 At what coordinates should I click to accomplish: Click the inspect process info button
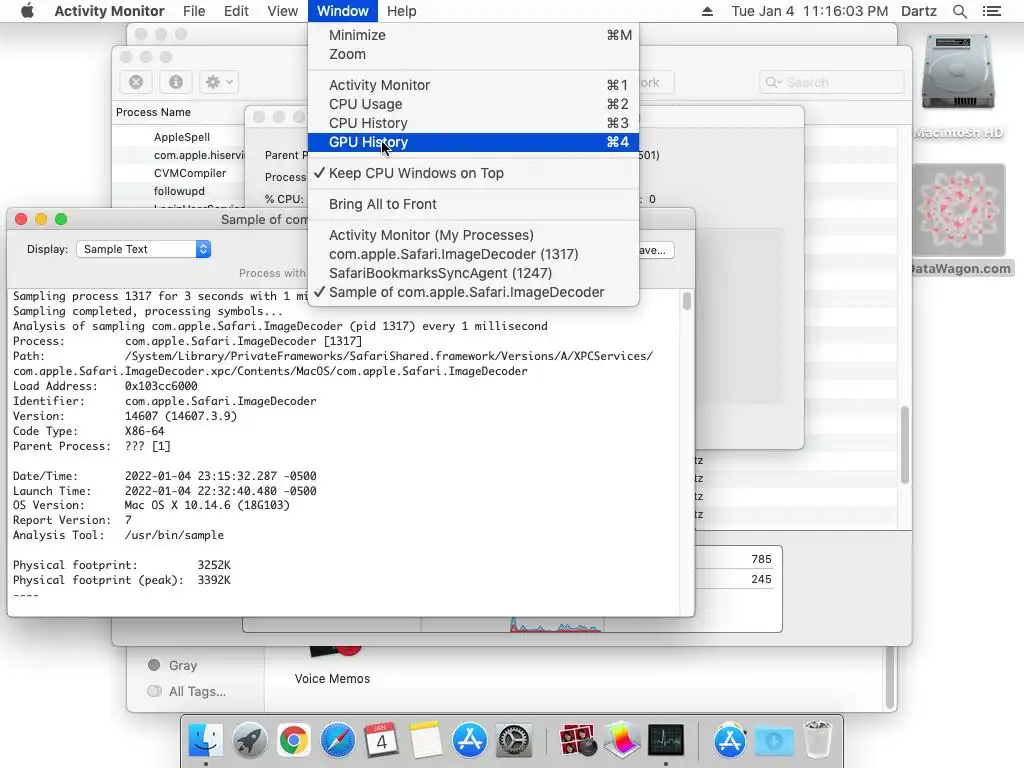click(176, 82)
